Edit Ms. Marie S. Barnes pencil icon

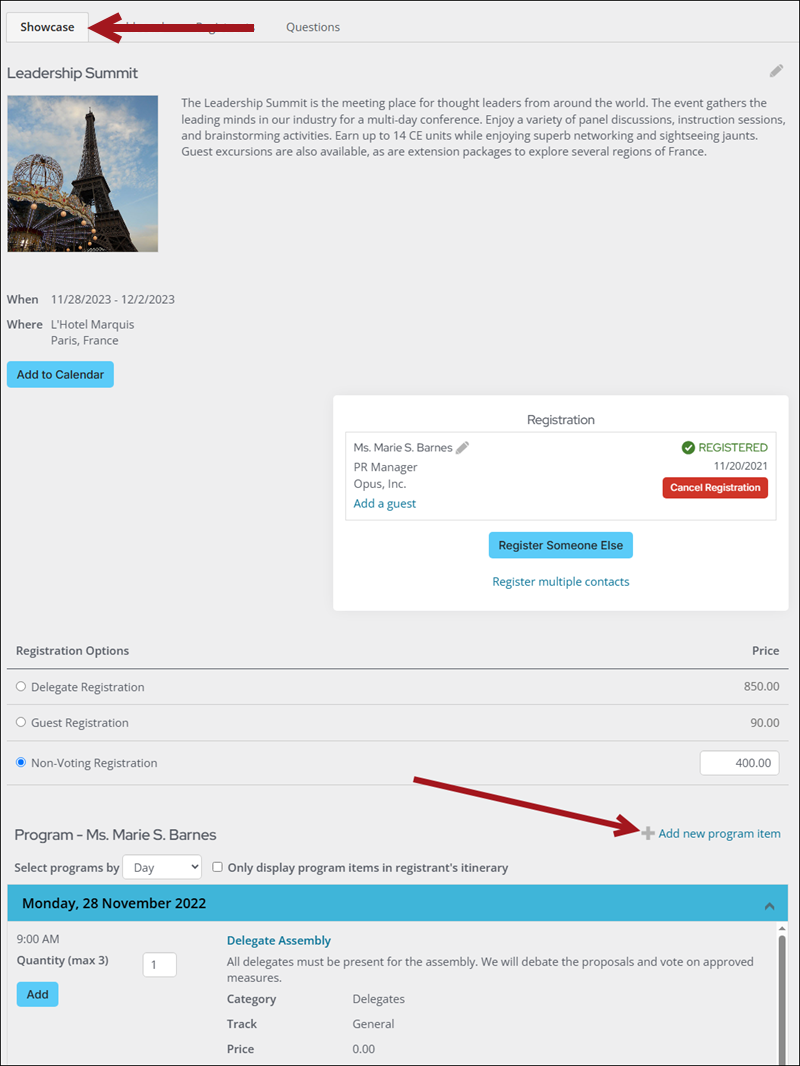pos(462,447)
